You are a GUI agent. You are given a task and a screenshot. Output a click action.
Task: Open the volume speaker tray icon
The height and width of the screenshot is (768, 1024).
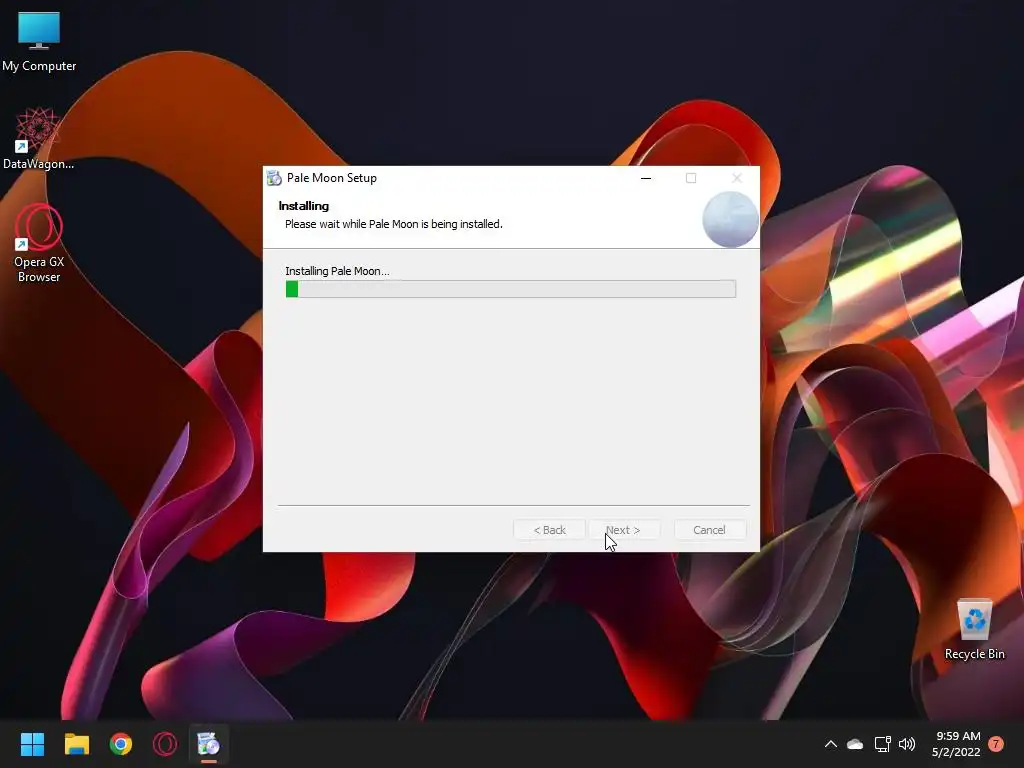(x=906, y=744)
